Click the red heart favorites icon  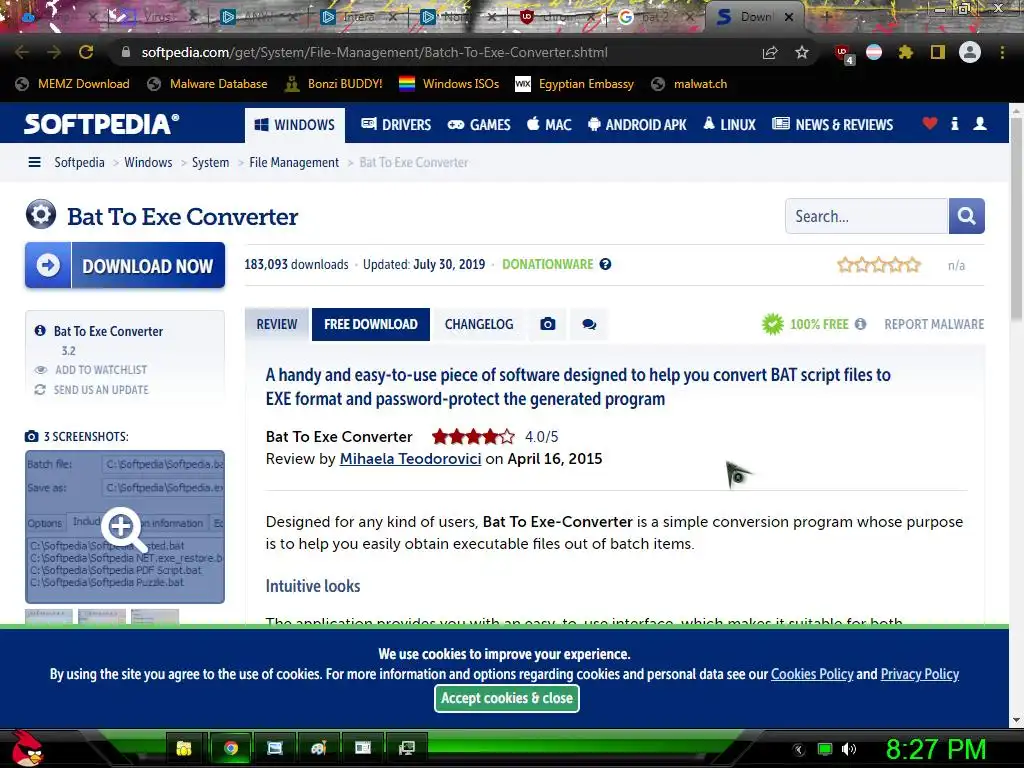point(929,123)
